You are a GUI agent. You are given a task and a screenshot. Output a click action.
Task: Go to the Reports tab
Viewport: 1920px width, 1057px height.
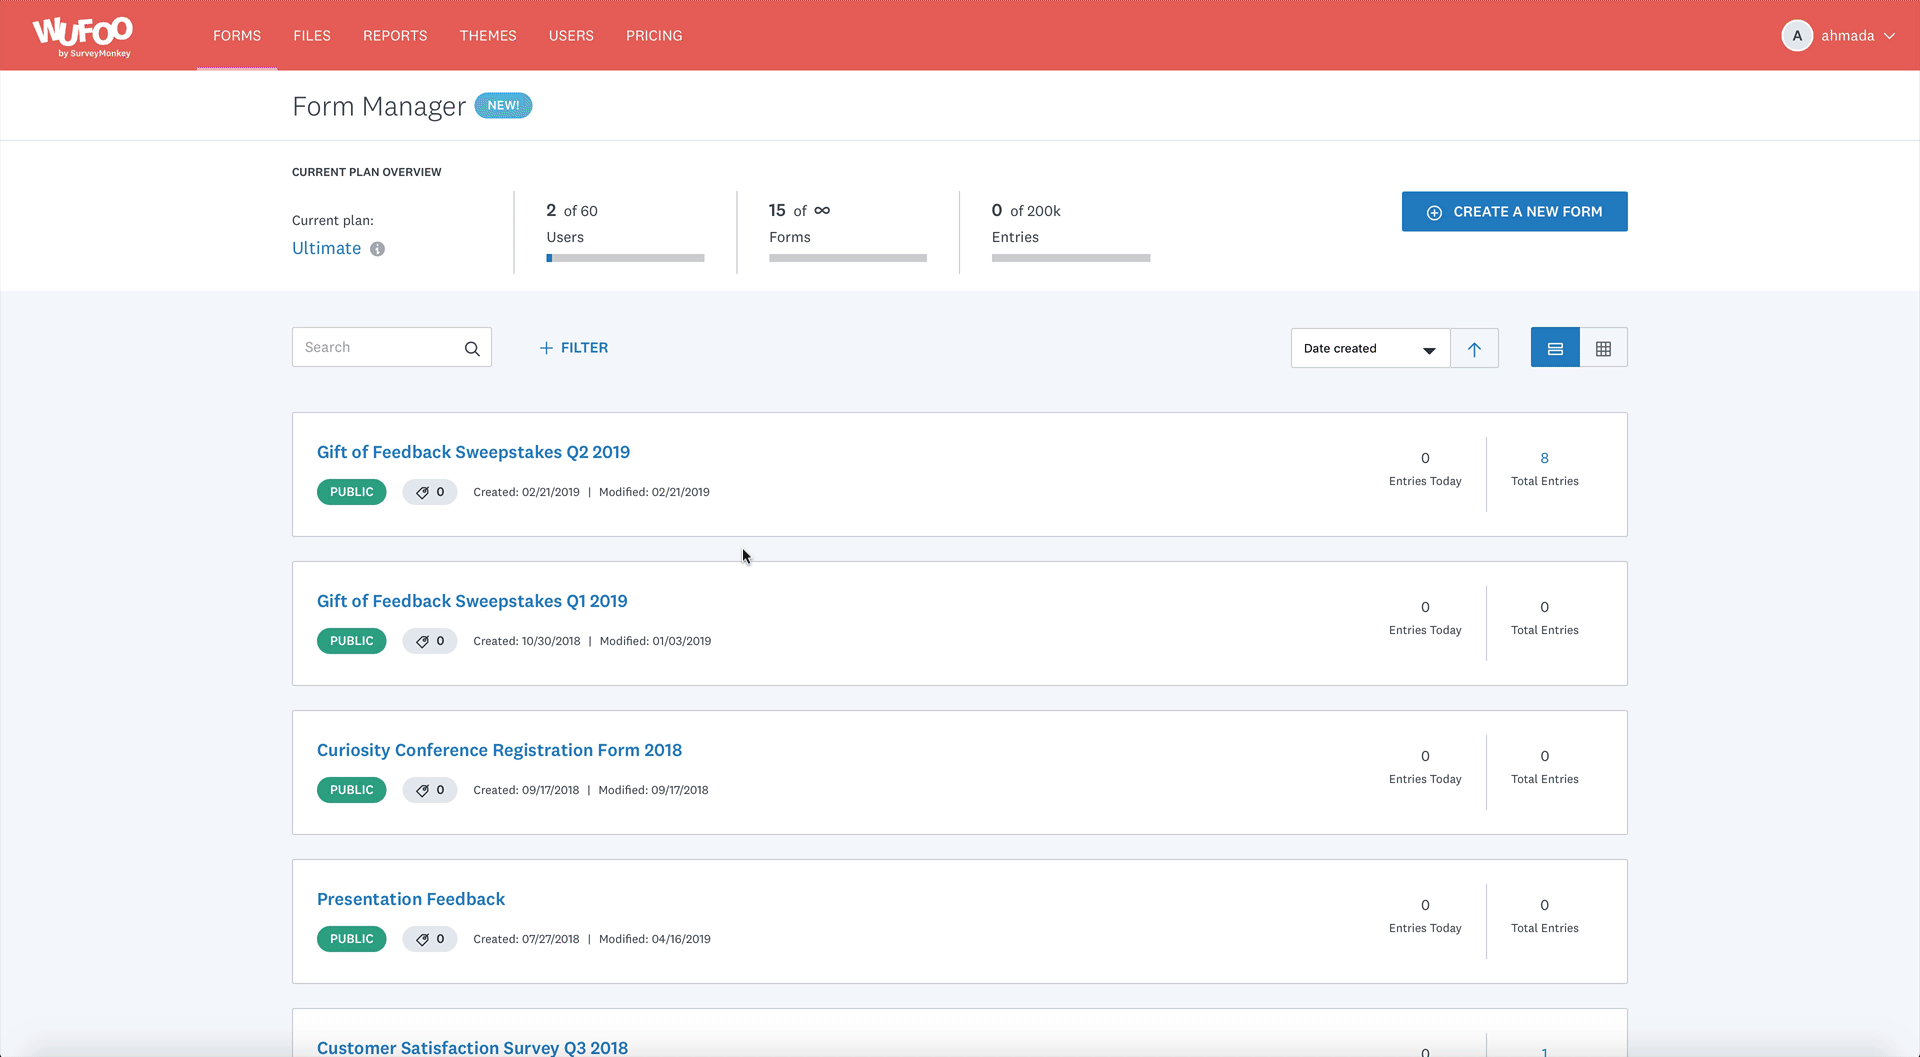click(395, 36)
